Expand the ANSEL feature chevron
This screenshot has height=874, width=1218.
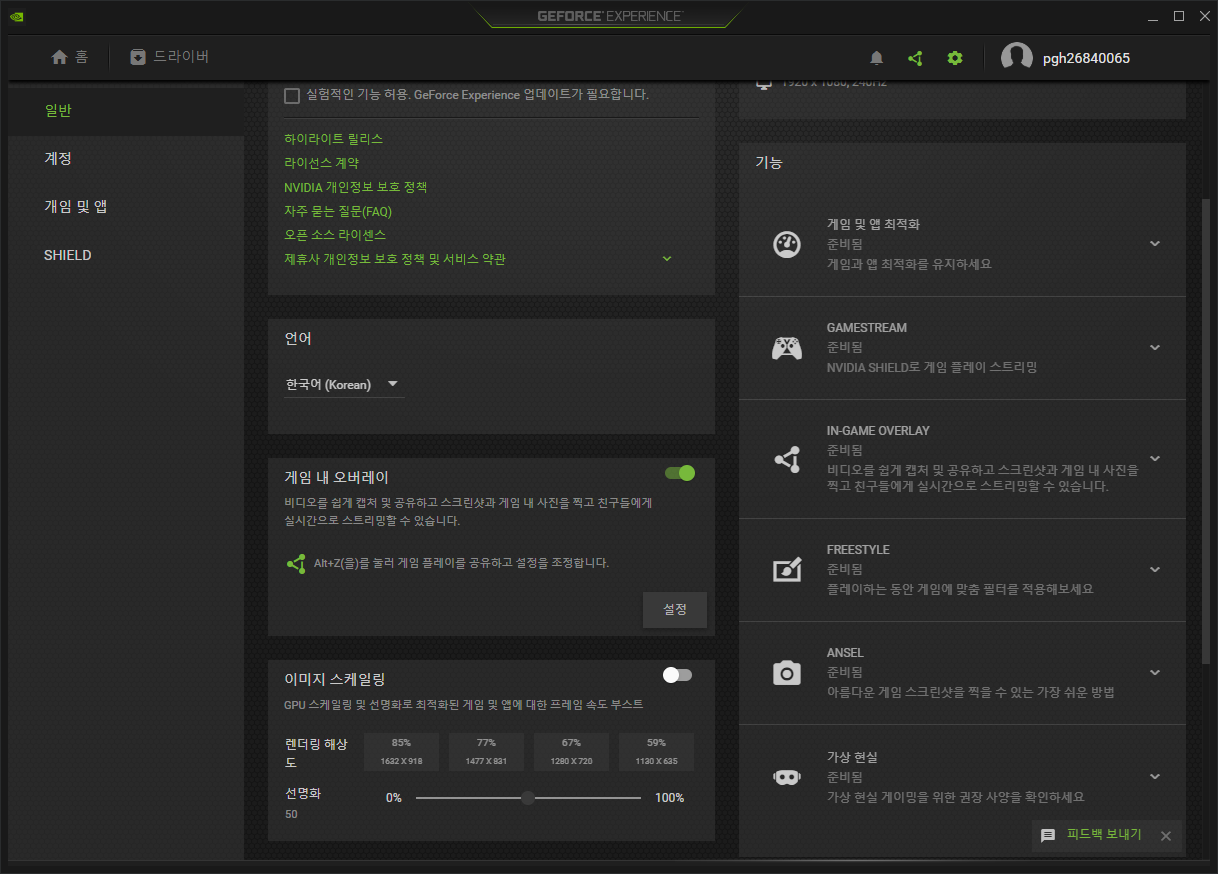1155,673
